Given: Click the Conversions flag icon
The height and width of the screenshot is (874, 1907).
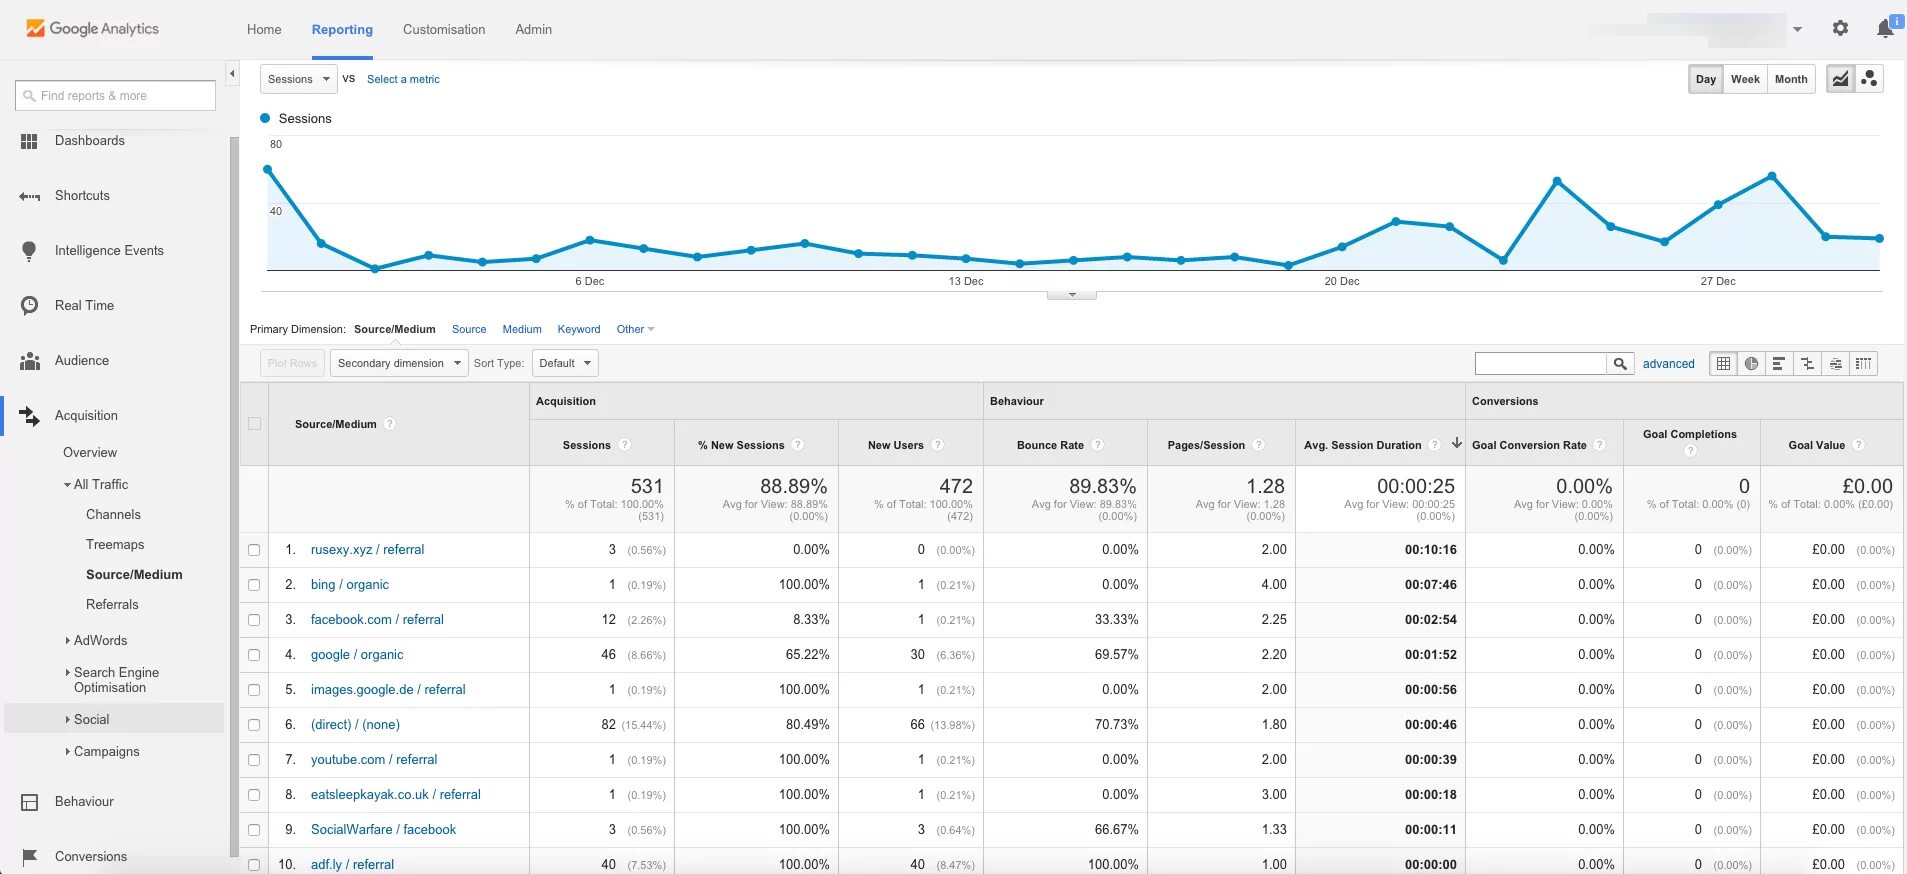Looking at the screenshot, I should pos(30,857).
